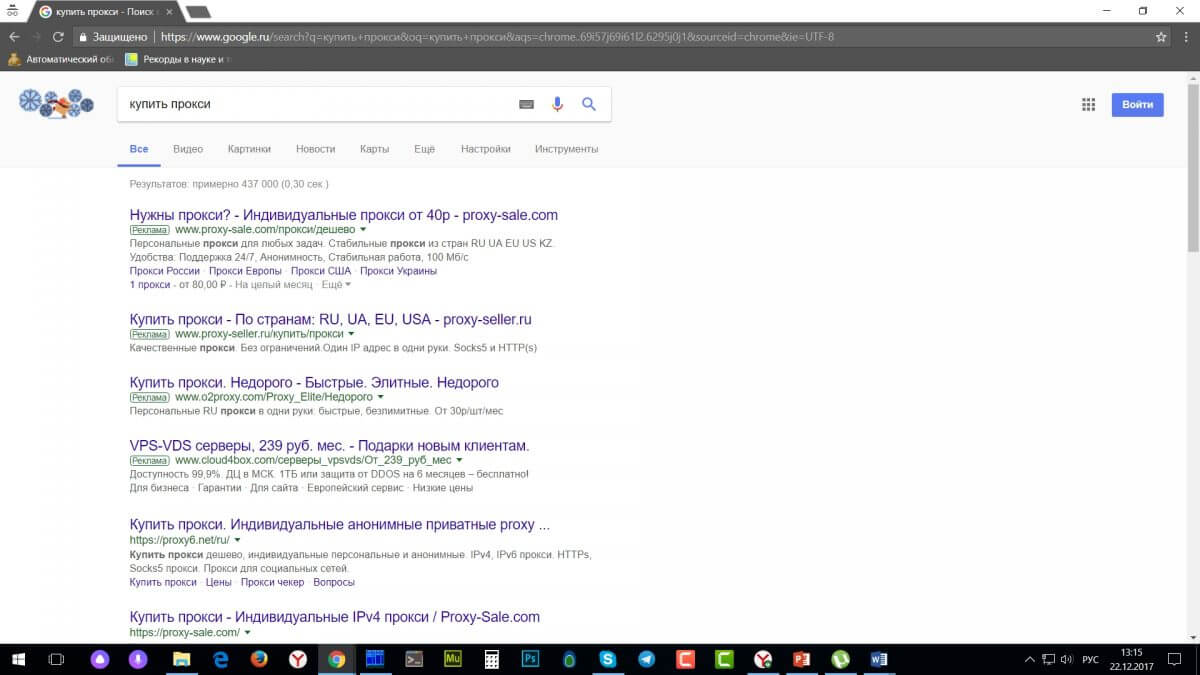Open Telegram from the taskbar
1200x675 pixels.
point(646,660)
